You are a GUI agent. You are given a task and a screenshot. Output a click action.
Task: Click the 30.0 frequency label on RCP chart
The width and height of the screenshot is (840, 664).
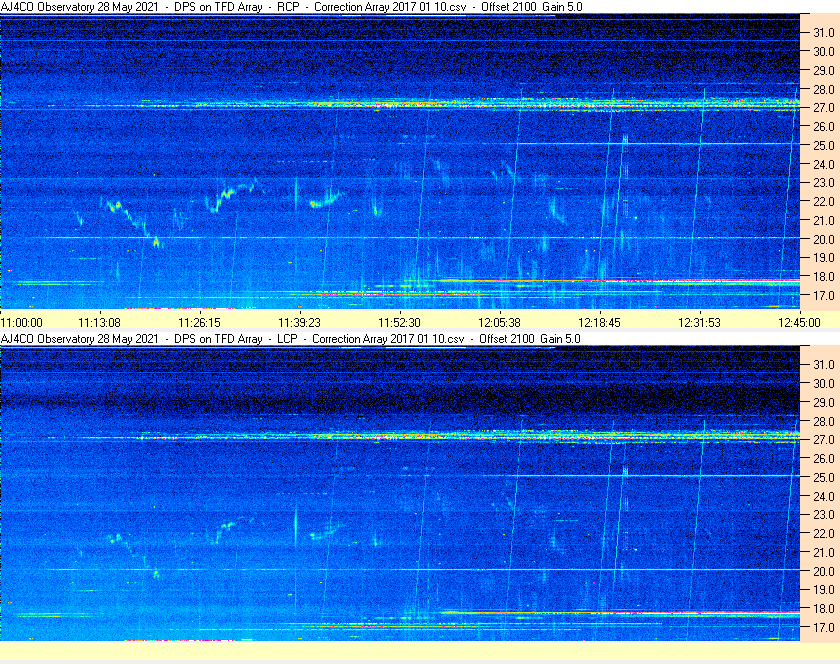[x=824, y=52]
